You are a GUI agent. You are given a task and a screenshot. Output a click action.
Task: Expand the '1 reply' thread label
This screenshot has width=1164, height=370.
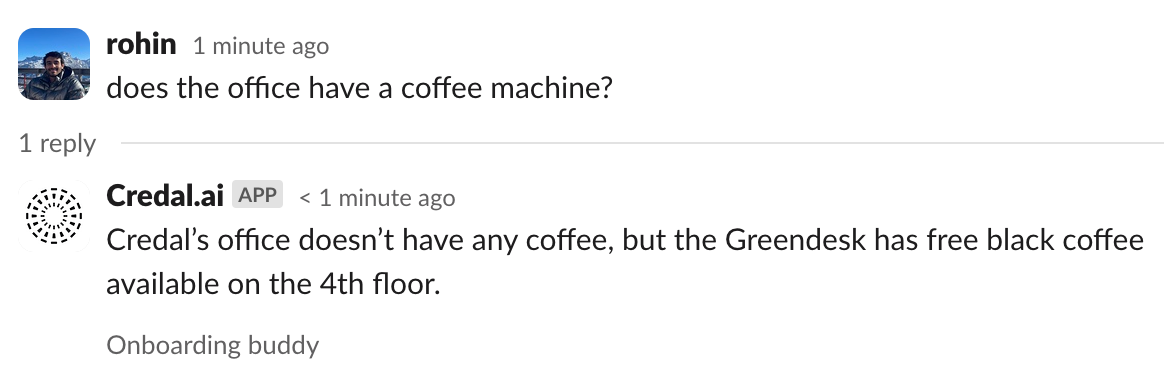click(x=57, y=143)
